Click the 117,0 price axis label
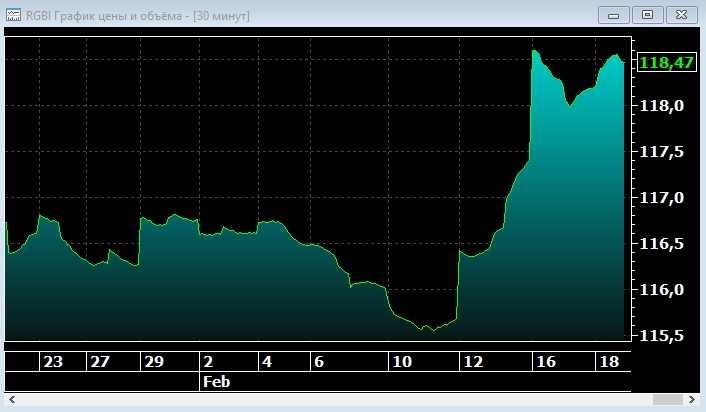 point(661,198)
